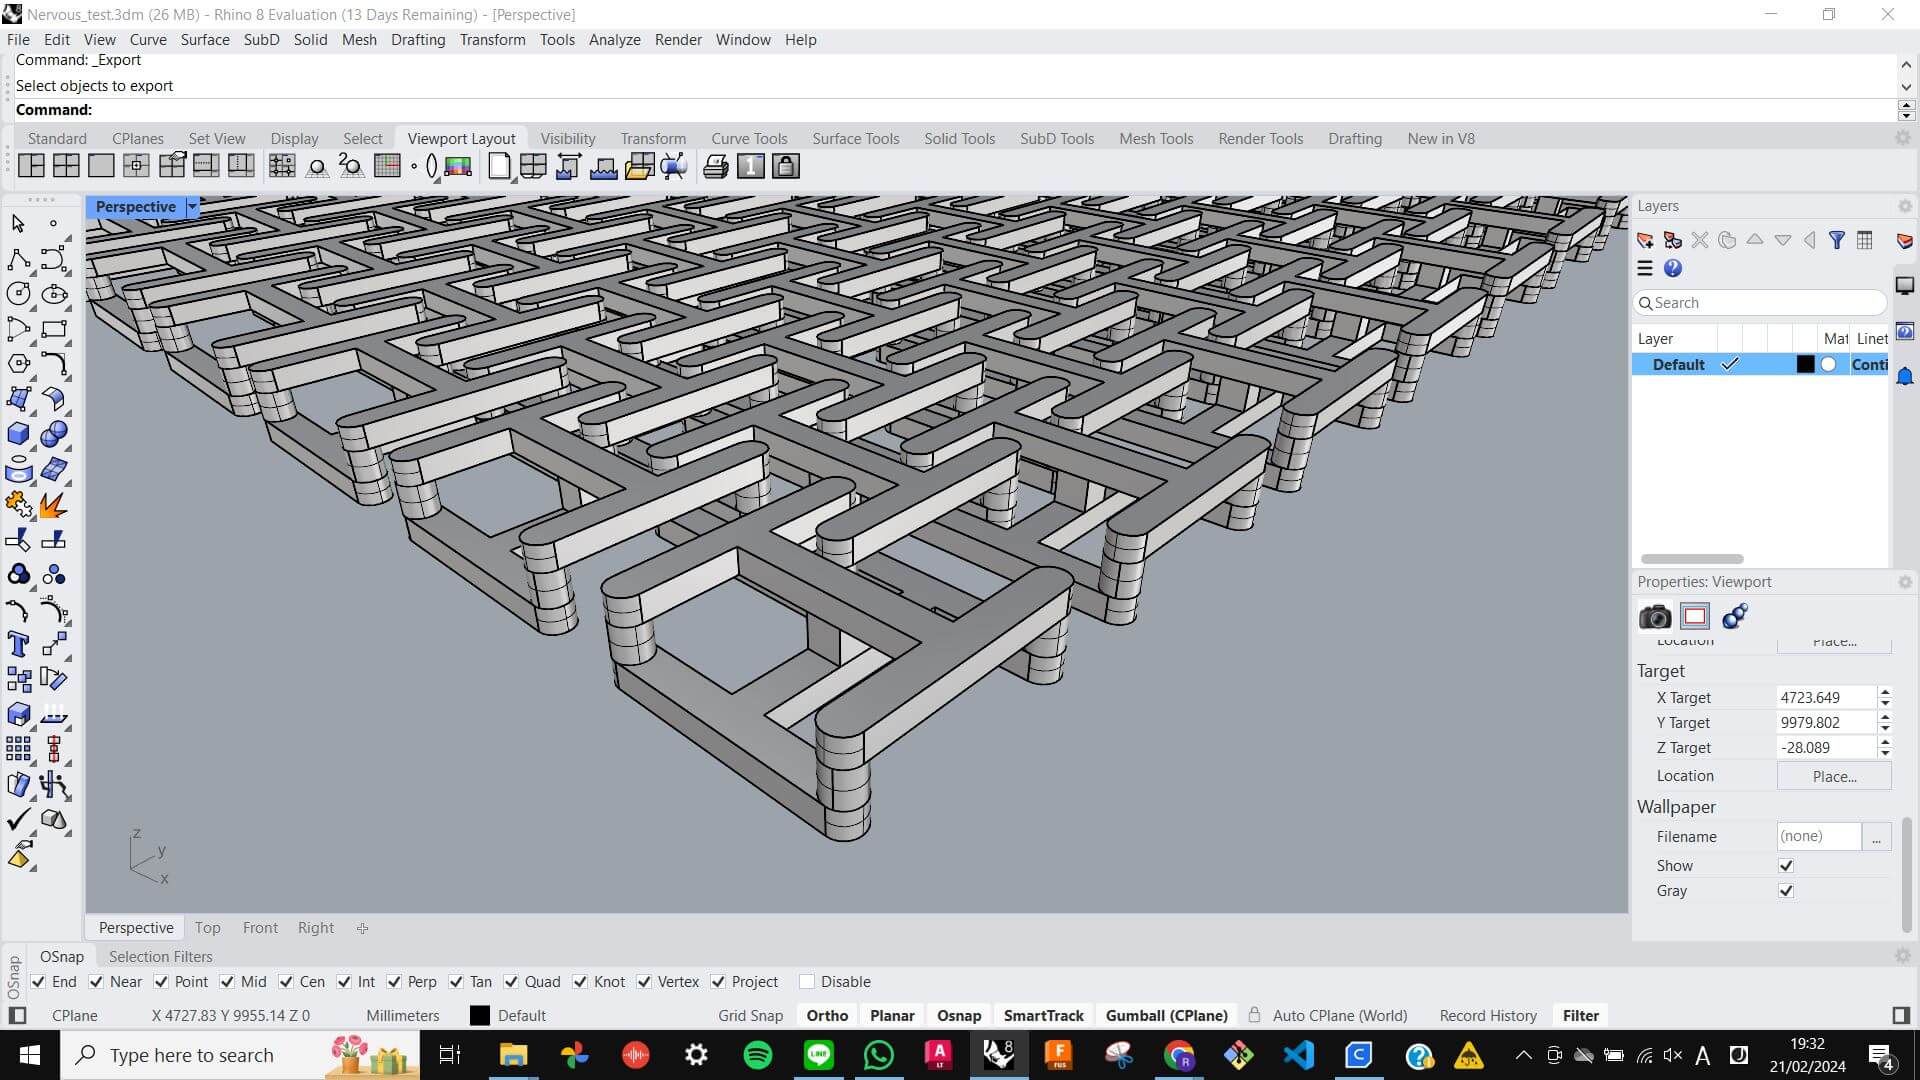The image size is (1920, 1080).
Task: Toggle the Quad osnap checkbox
Action: [511, 982]
